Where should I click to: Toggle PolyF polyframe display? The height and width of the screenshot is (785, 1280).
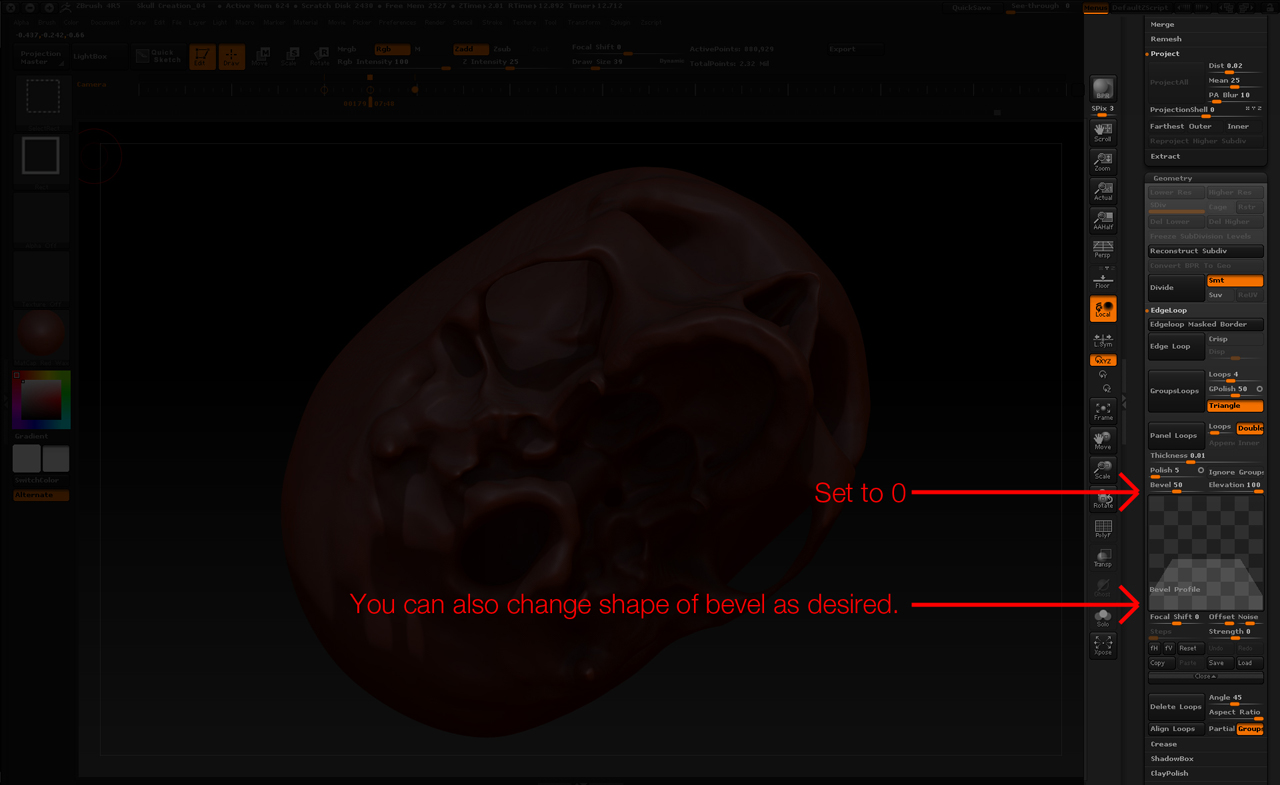click(1103, 529)
